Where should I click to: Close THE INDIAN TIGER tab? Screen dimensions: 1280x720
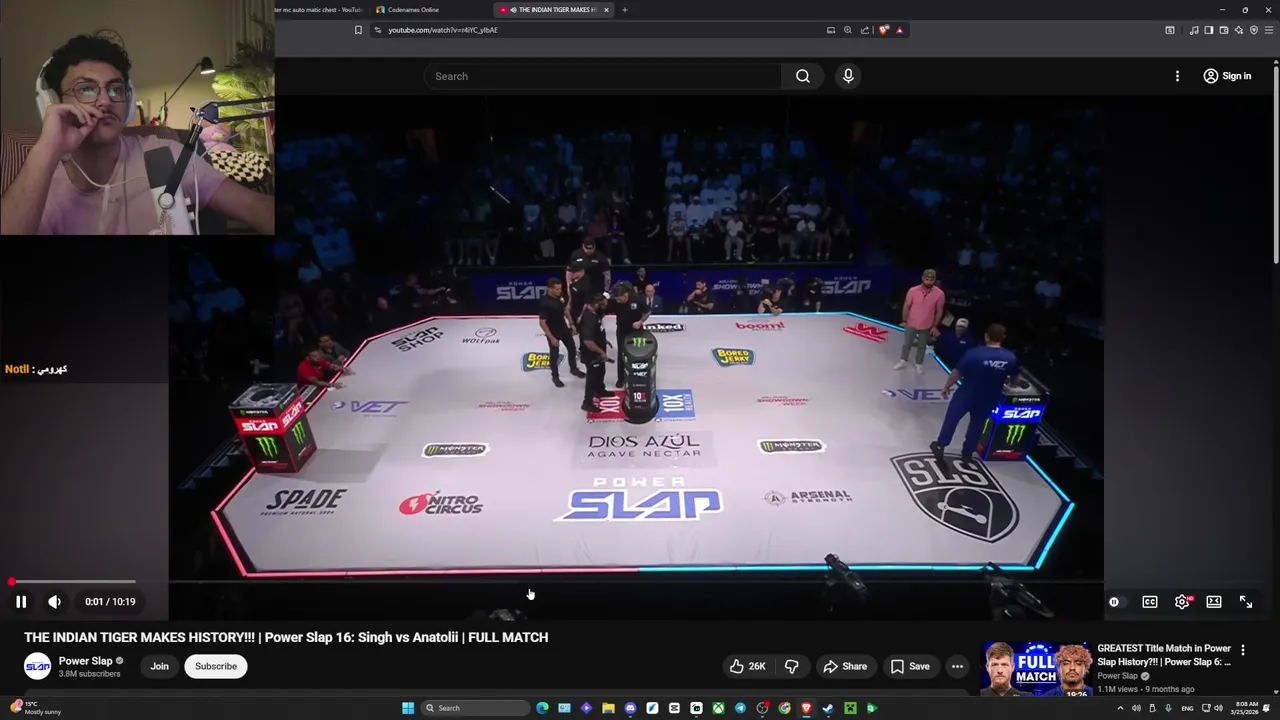pyautogui.click(x=606, y=10)
